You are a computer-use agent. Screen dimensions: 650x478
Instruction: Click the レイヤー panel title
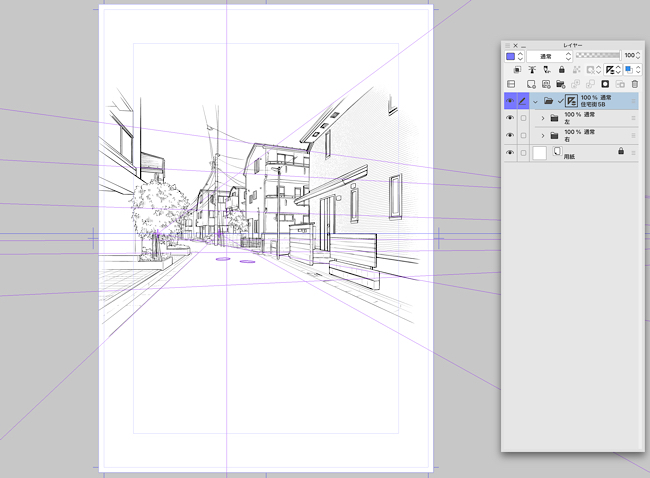click(573, 45)
